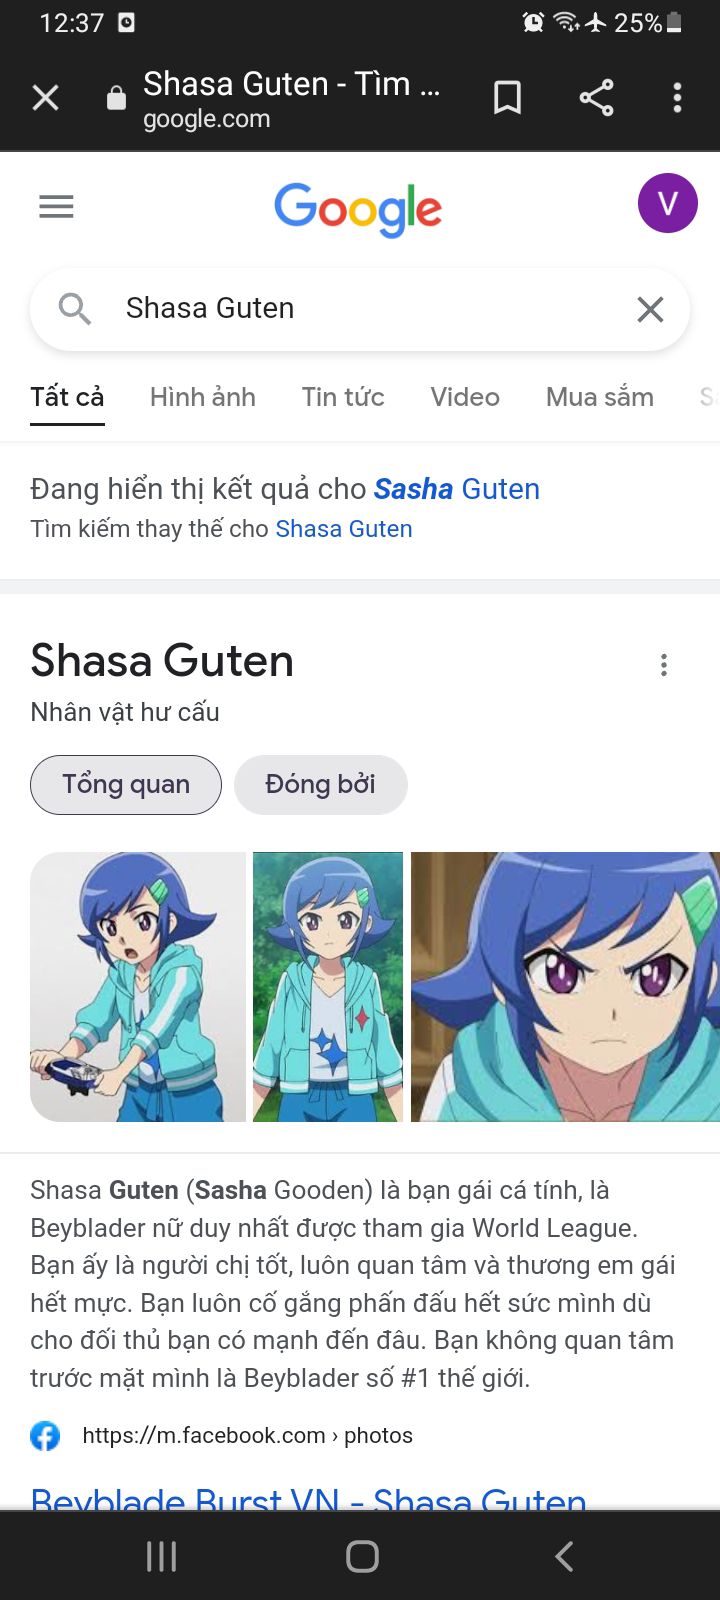Image resolution: width=720 pixels, height=1600 pixels.
Task: Open the Google hamburger menu
Action: pyautogui.click(x=56, y=207)
